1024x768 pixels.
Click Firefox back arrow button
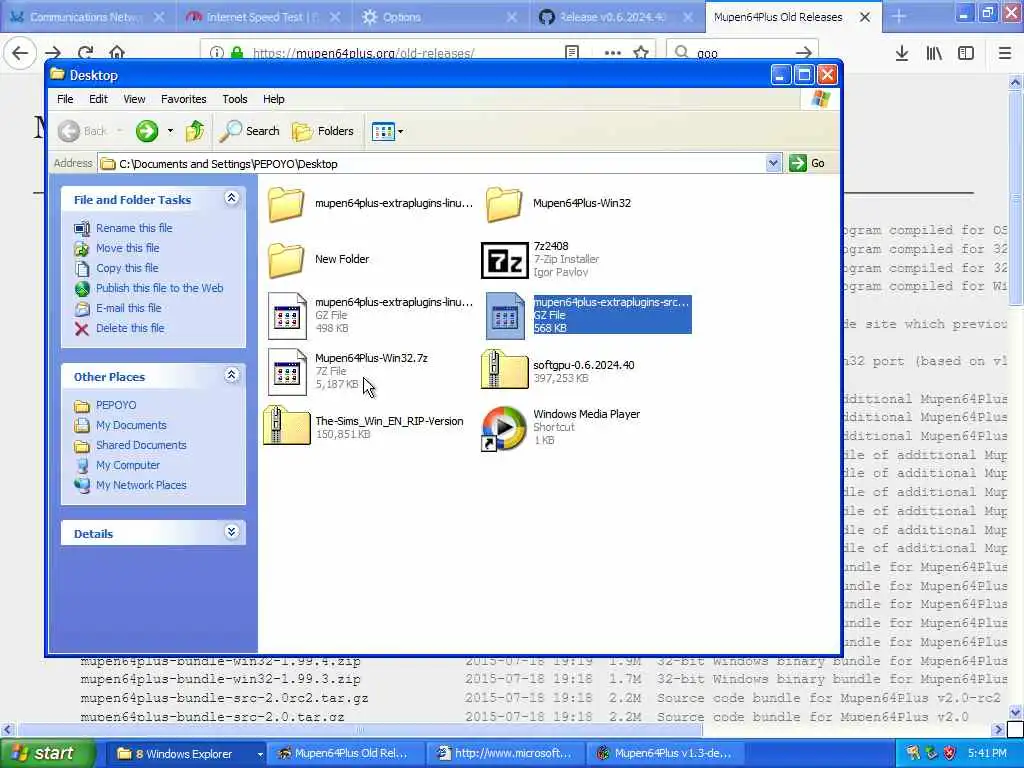[20, 53]
